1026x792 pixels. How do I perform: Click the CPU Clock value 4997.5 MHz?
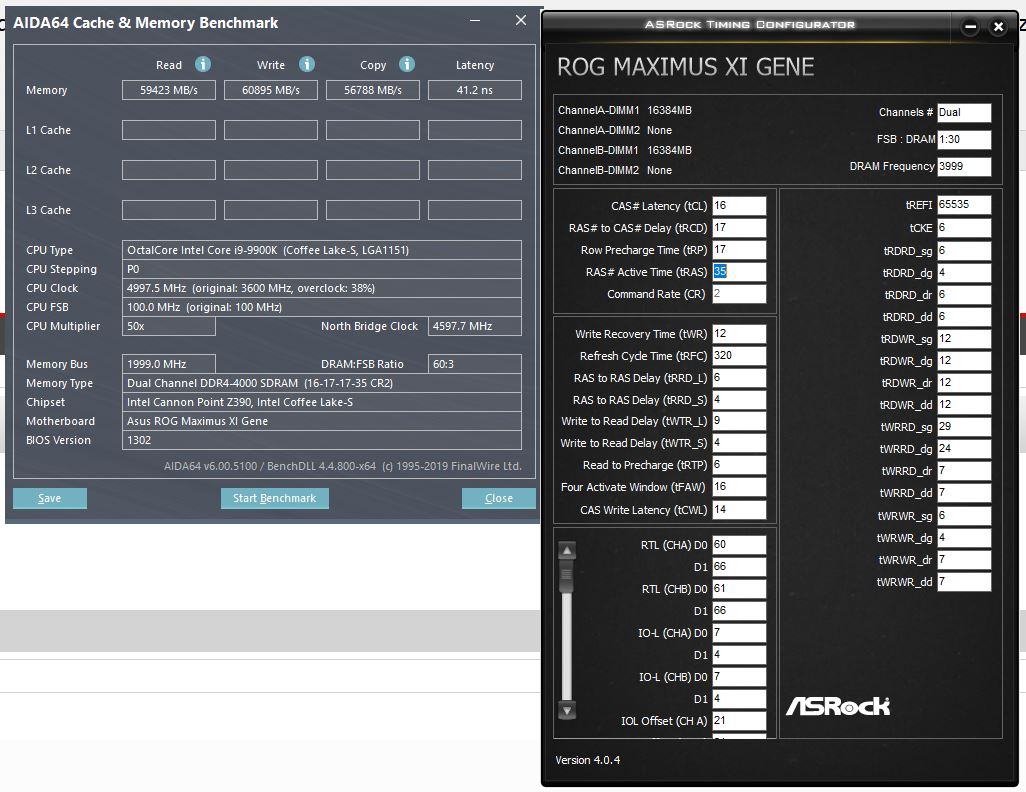(322, 288)
